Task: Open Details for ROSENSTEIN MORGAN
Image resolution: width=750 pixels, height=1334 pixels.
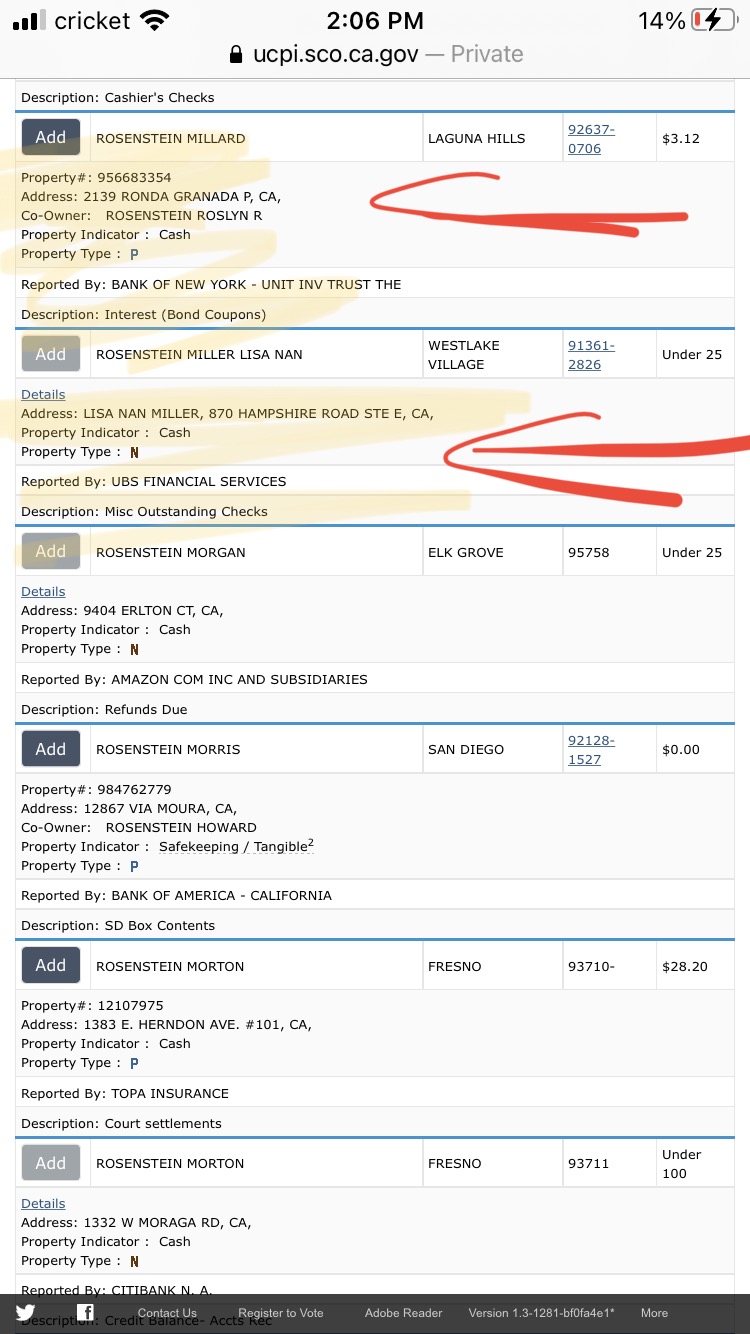Action: pyautogui.click(x=43, y=591)
